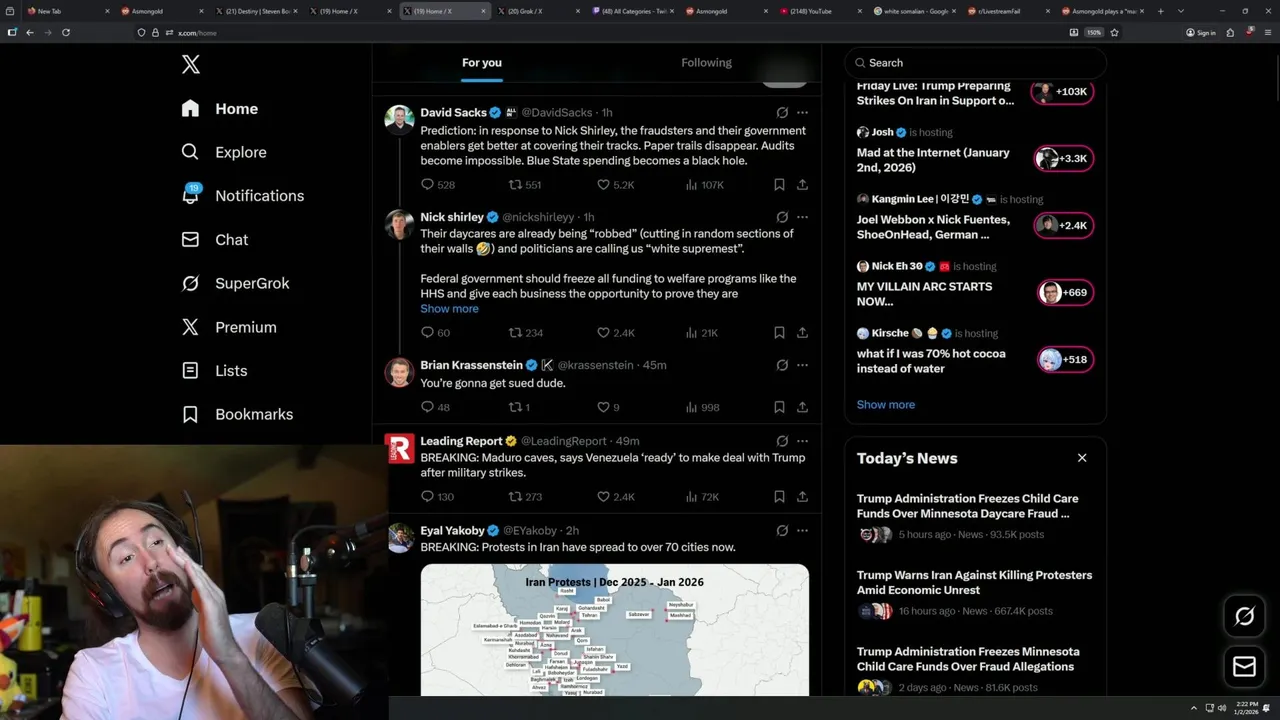Image resolution: width=1280 pixels, height=720 pixels.
Task: Open Notifications from the sidebar
Action: [242, 196]
